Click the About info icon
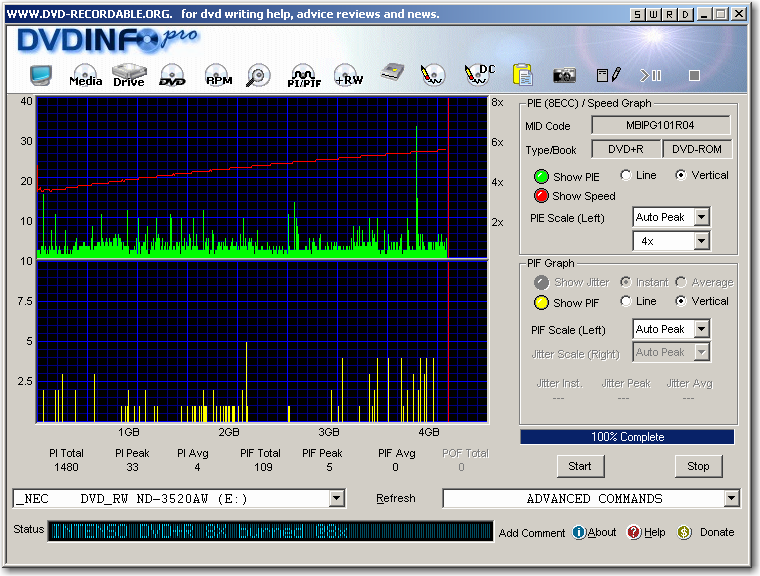The image size is (760, 576). point(579,532)
